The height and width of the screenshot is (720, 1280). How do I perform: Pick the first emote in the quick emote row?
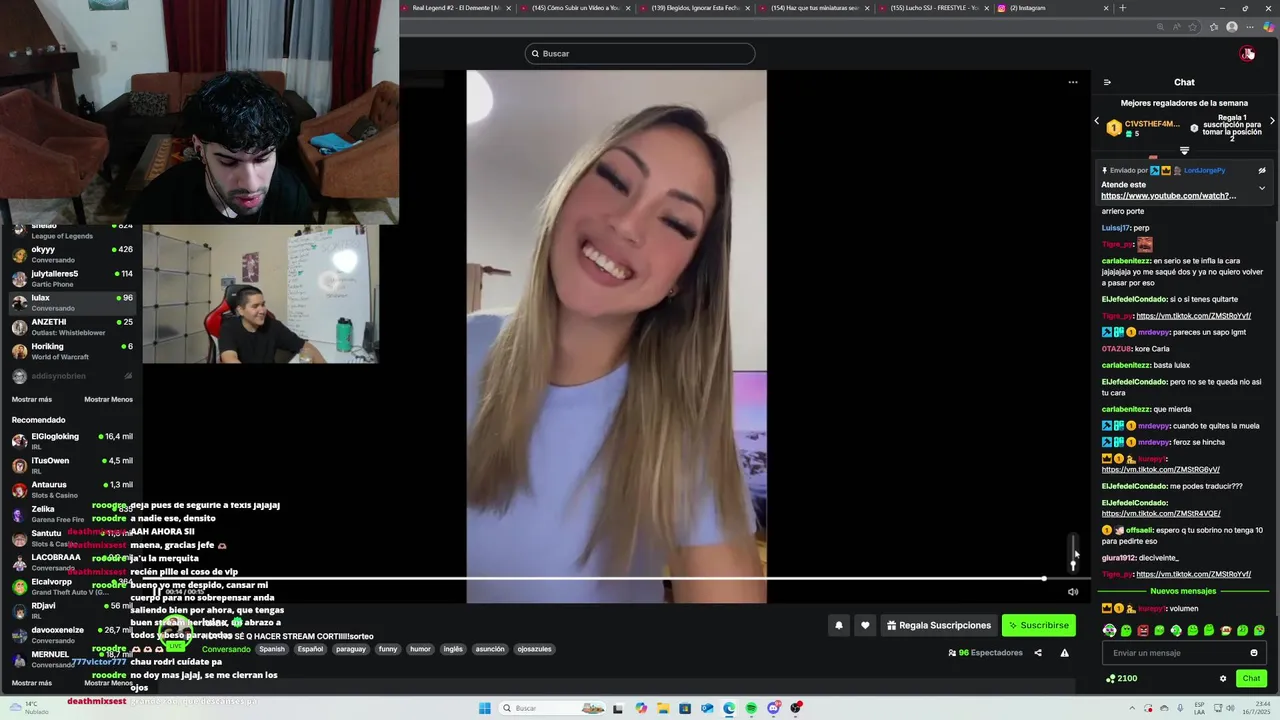(1109, 631)
